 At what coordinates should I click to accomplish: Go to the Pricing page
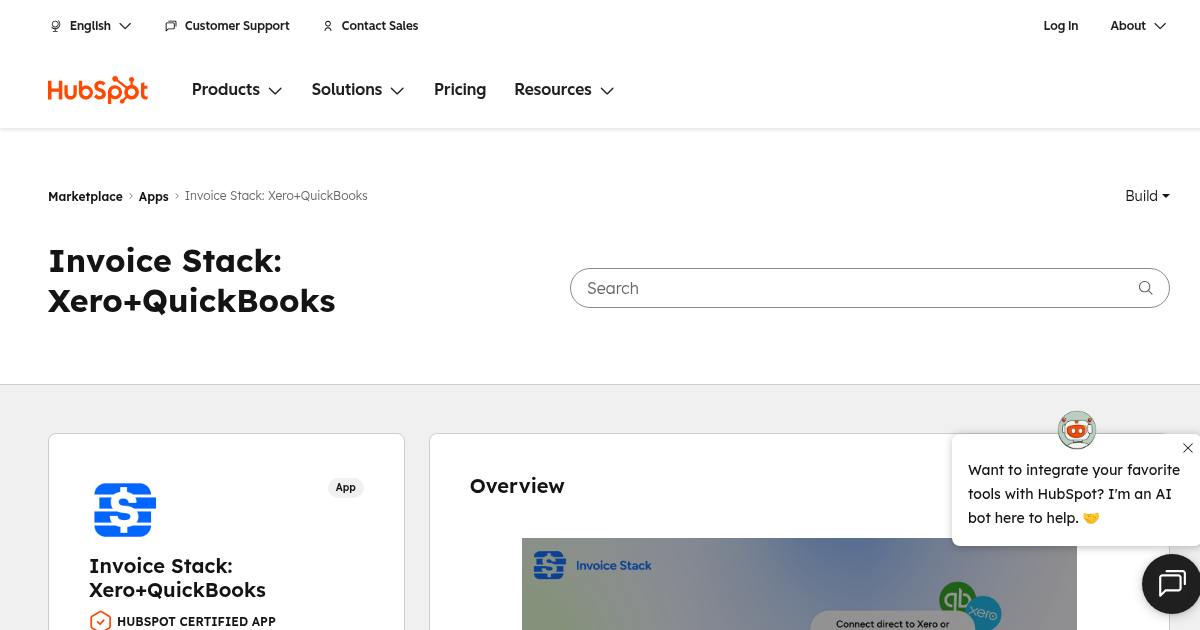click(x=460, y=90)
